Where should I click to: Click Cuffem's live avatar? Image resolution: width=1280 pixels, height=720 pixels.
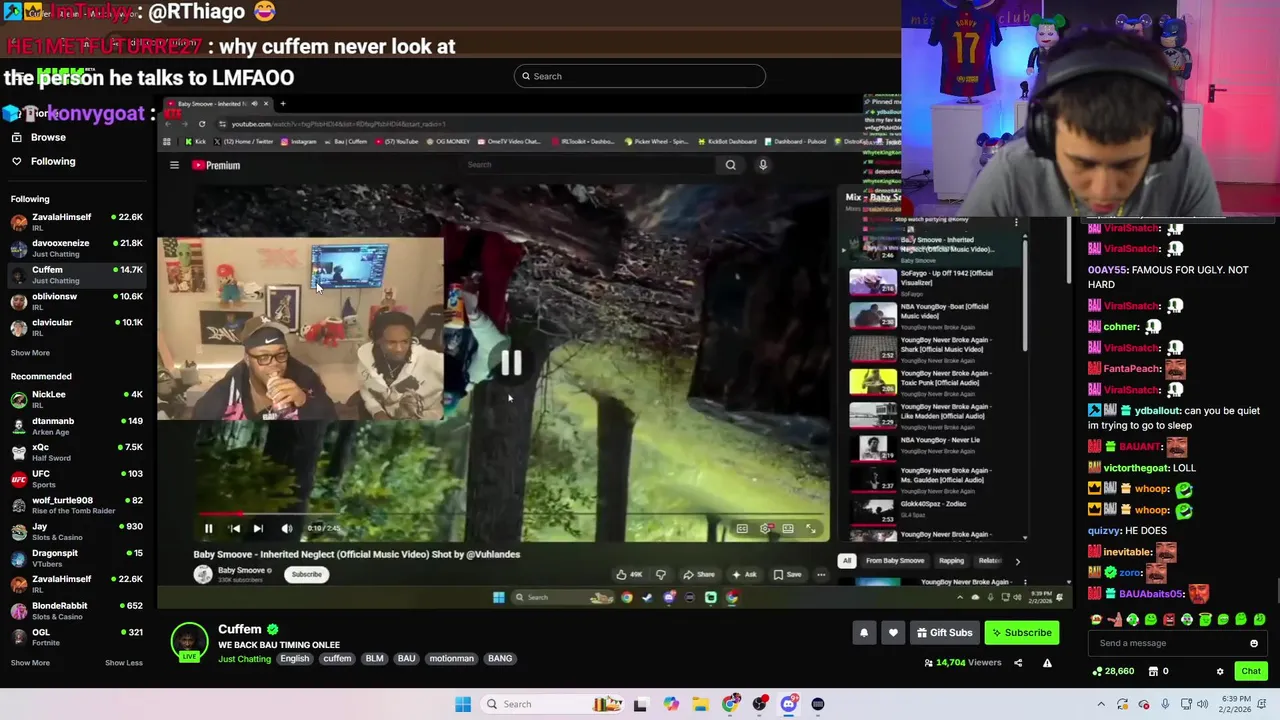pyautogui.click(x=189, y=642)
